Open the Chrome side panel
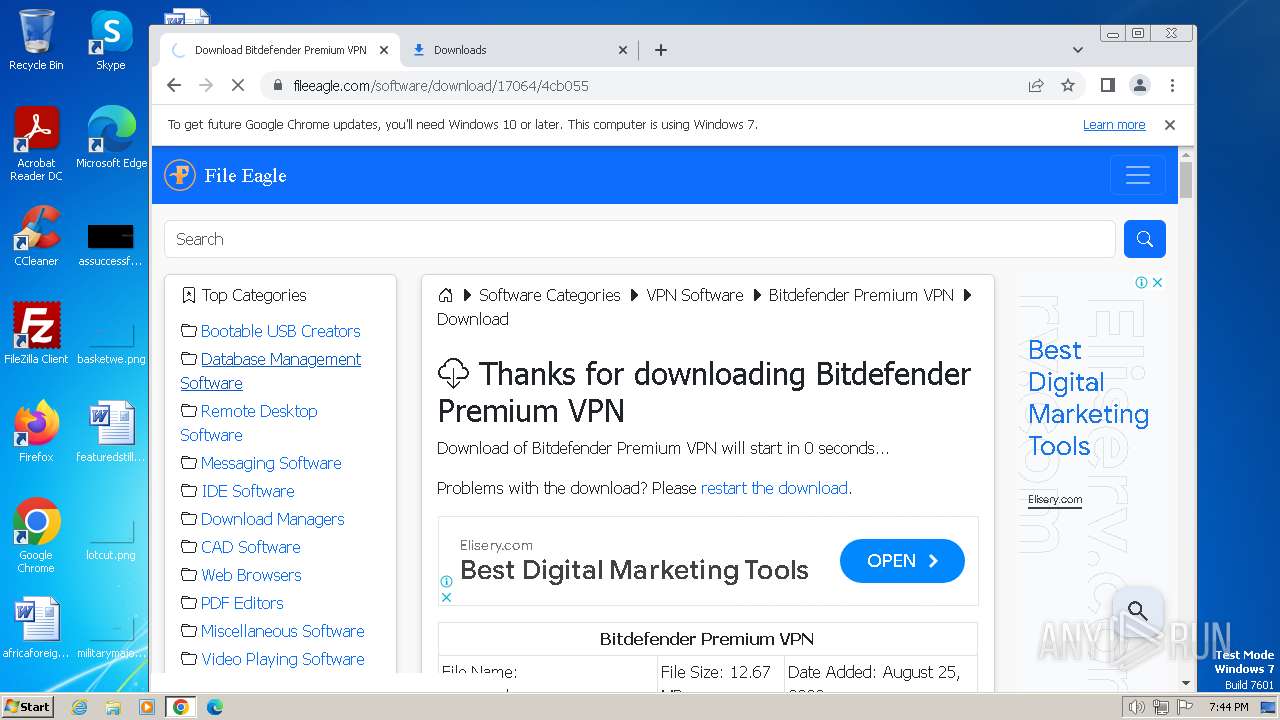Screen dimensions: 1280x720 [x=1107, y=86]
